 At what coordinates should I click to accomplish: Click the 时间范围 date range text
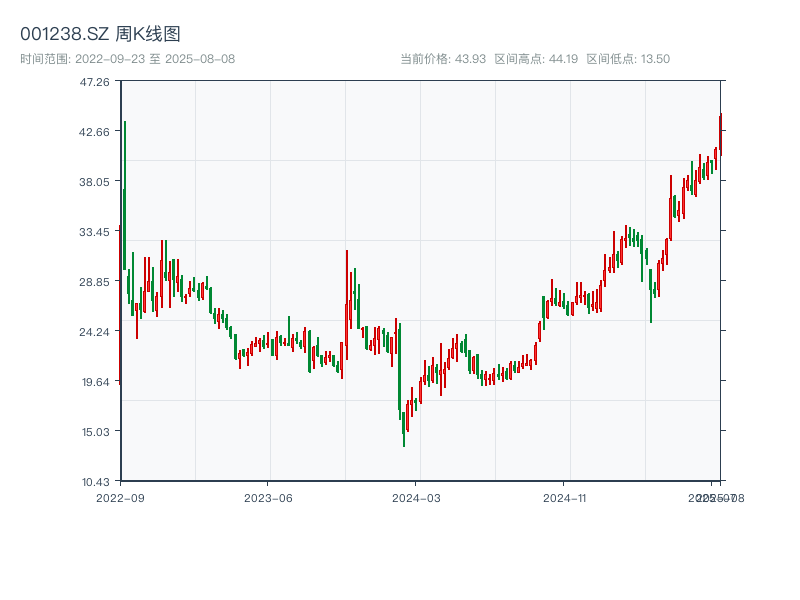[128, 59]
